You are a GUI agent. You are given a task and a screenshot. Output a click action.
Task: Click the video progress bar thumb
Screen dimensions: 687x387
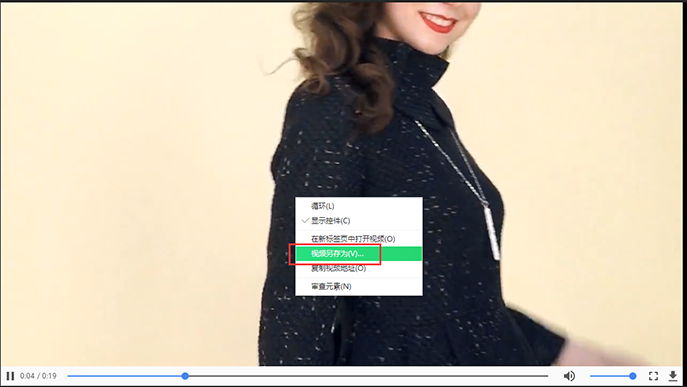point(185,376)
